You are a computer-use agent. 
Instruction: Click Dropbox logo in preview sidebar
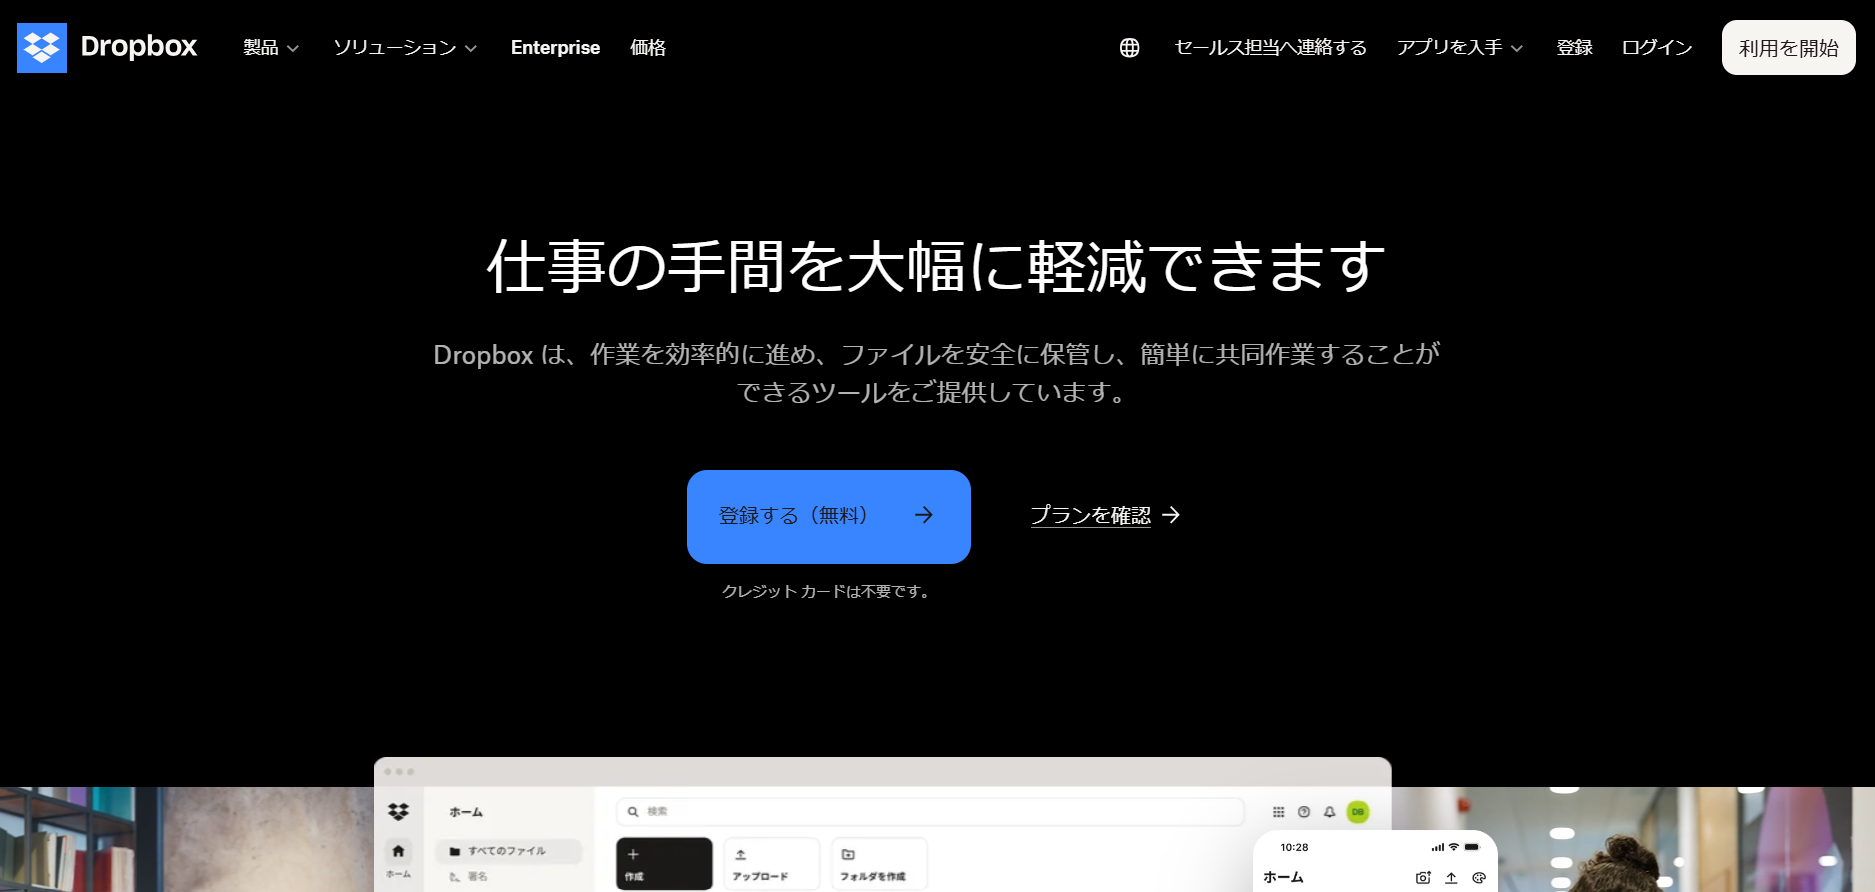point(398,812)
